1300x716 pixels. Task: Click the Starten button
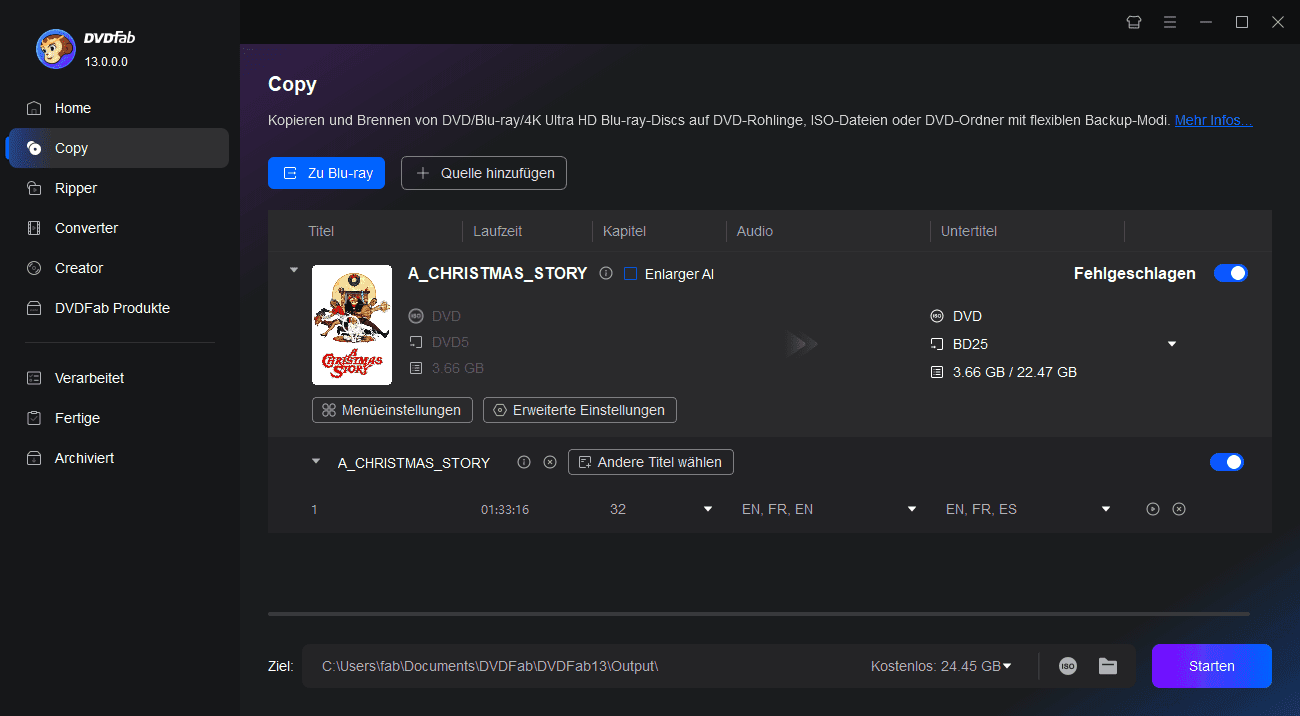1211,666
